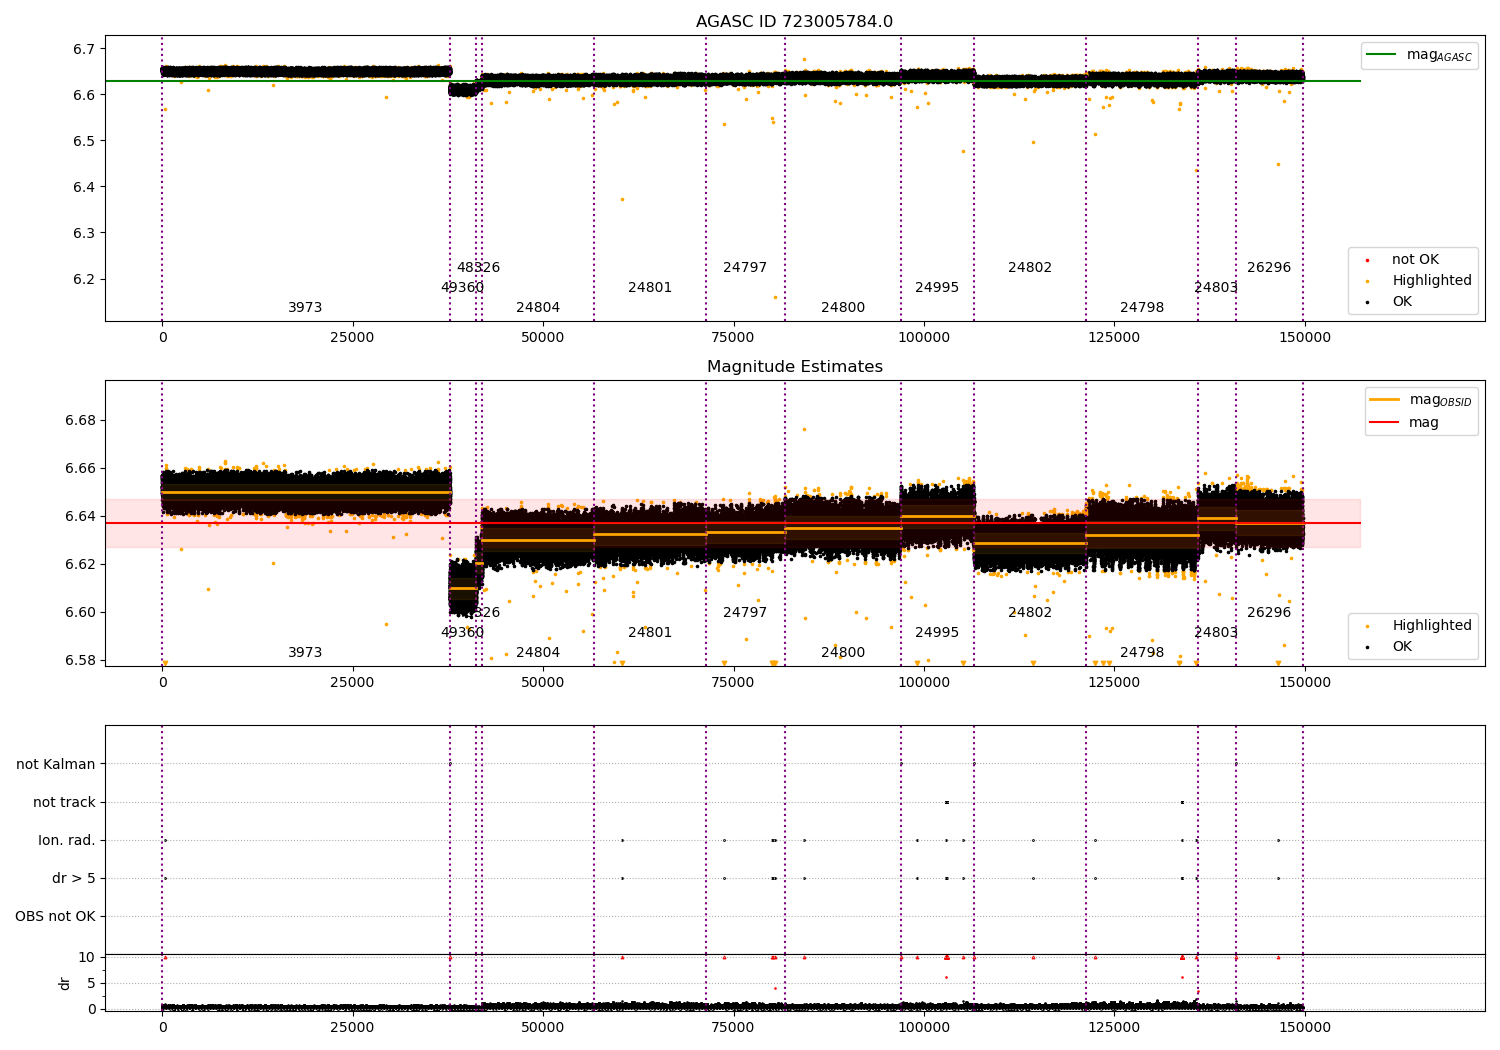The width and height of the screenshot is (1500, 1050).
Task: Click OBSID label 24800 in the AGASC ID plot
Action: (843, 308)
